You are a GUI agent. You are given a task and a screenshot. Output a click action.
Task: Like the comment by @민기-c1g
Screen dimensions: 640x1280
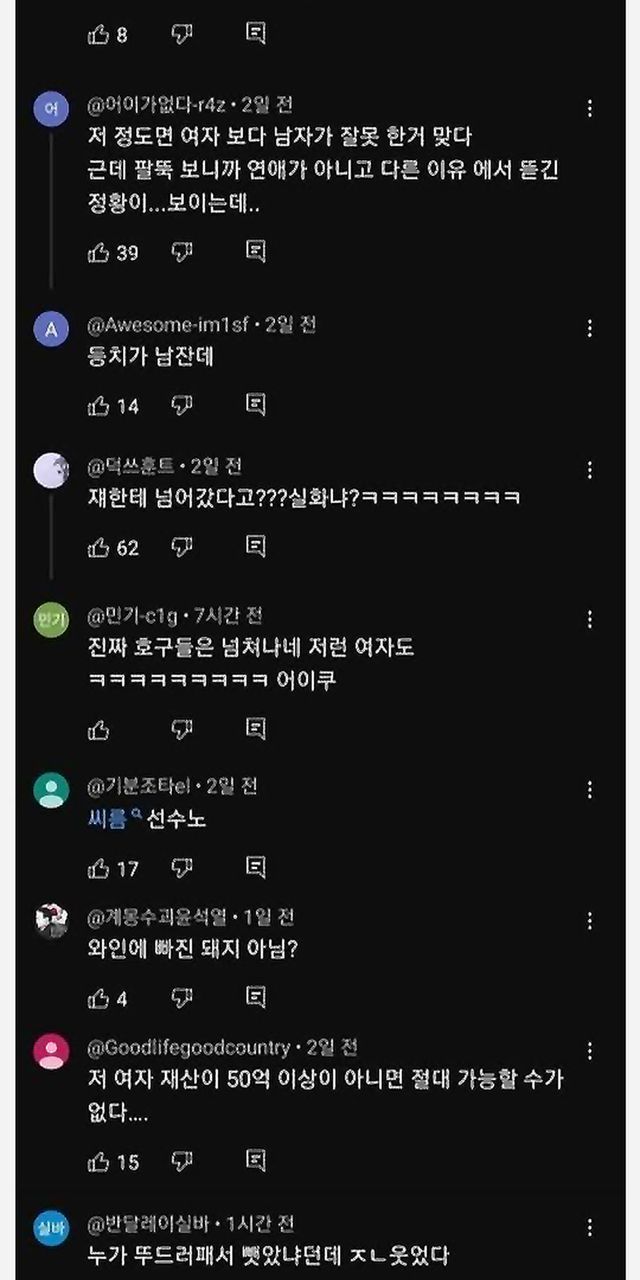click(99, 729)
